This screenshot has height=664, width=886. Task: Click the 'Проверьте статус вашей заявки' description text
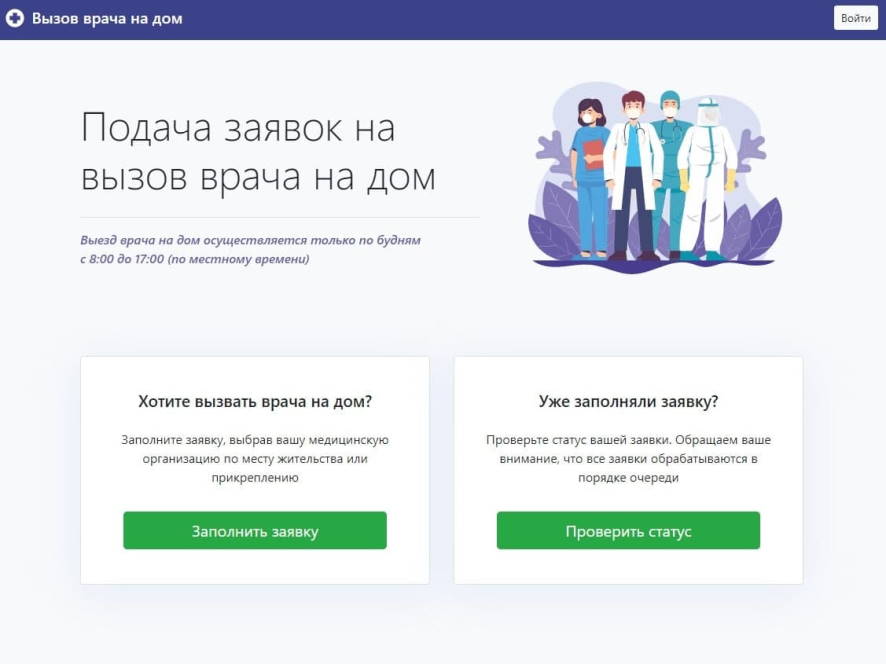pos(628,458)
